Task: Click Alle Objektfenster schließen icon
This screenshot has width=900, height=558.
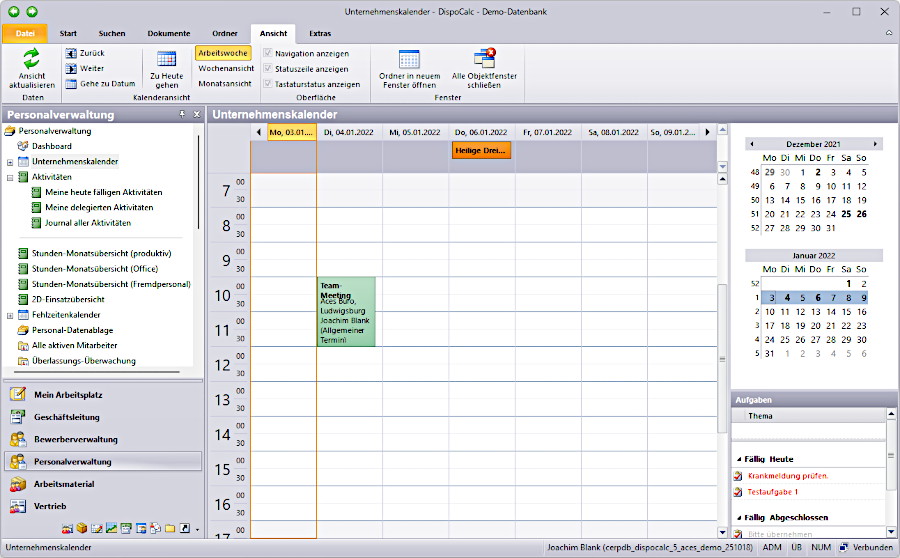Action: point(484,59)
